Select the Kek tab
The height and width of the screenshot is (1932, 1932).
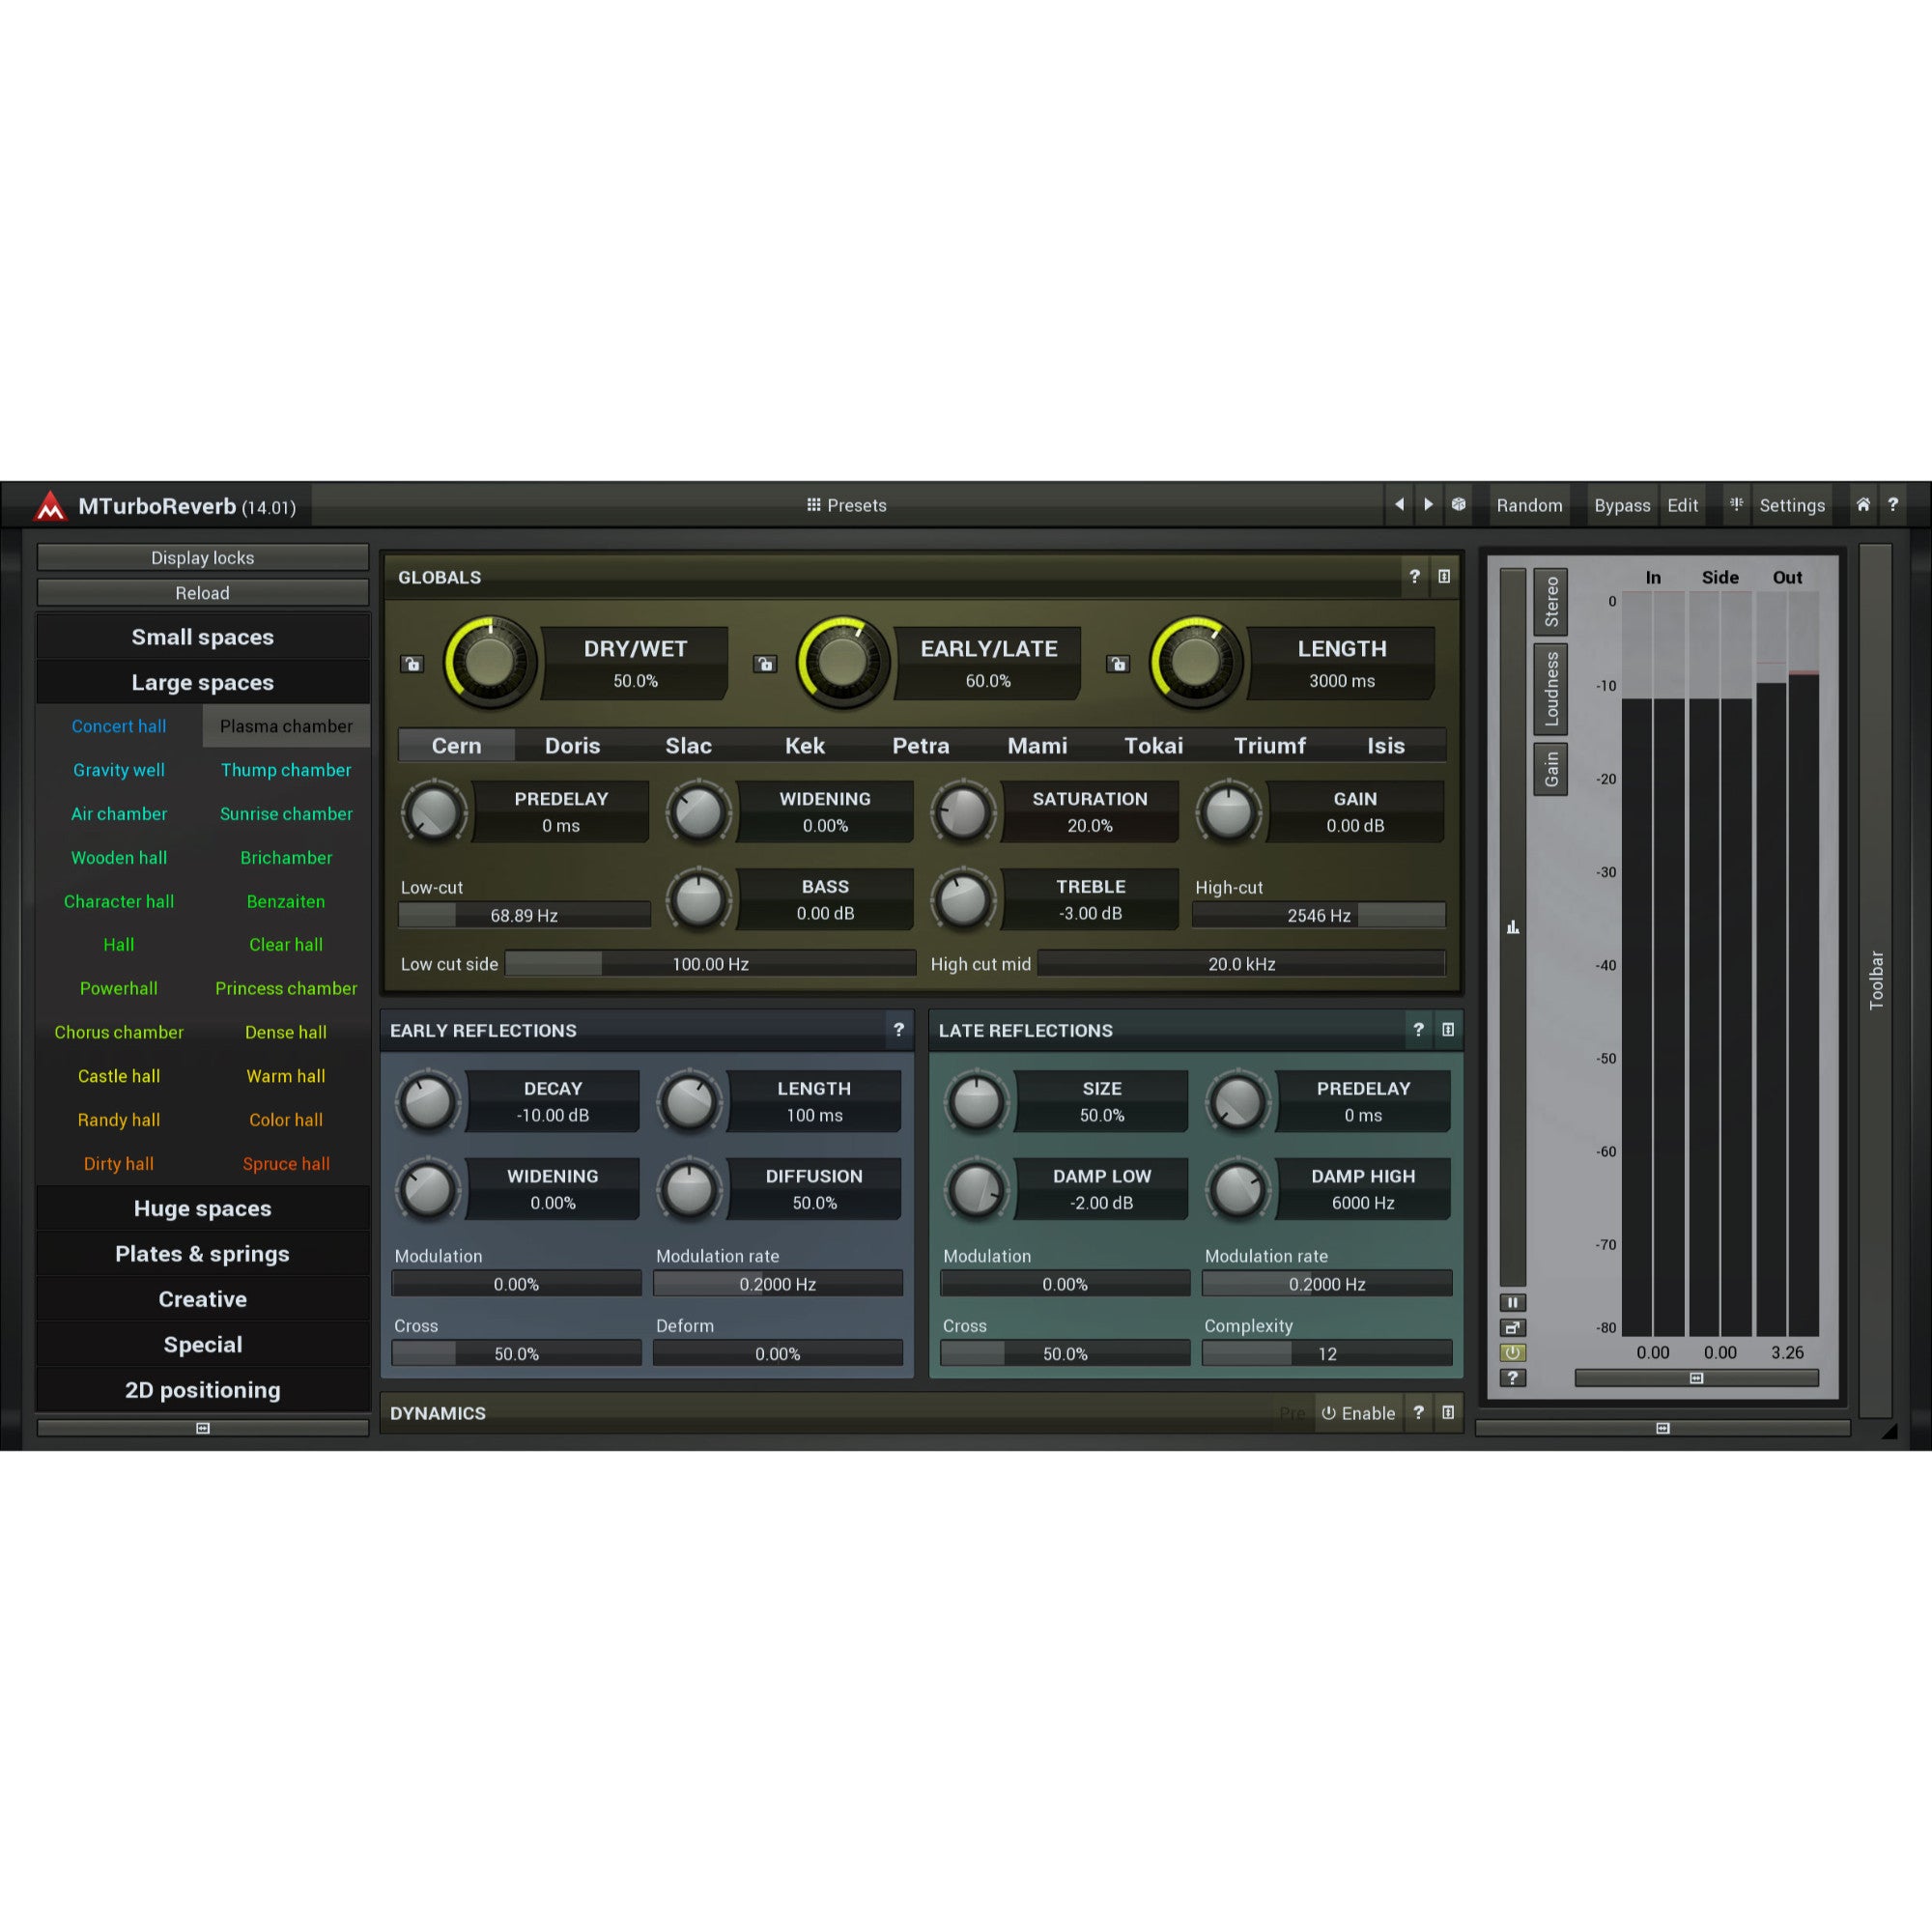pyautogui.click(x=805, y=745)
